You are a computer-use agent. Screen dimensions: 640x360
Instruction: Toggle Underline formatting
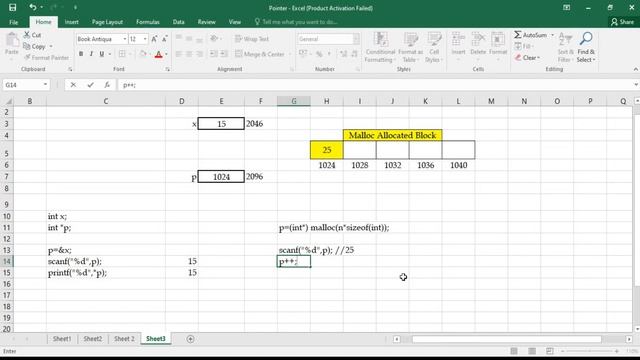(x=102, y=54)
